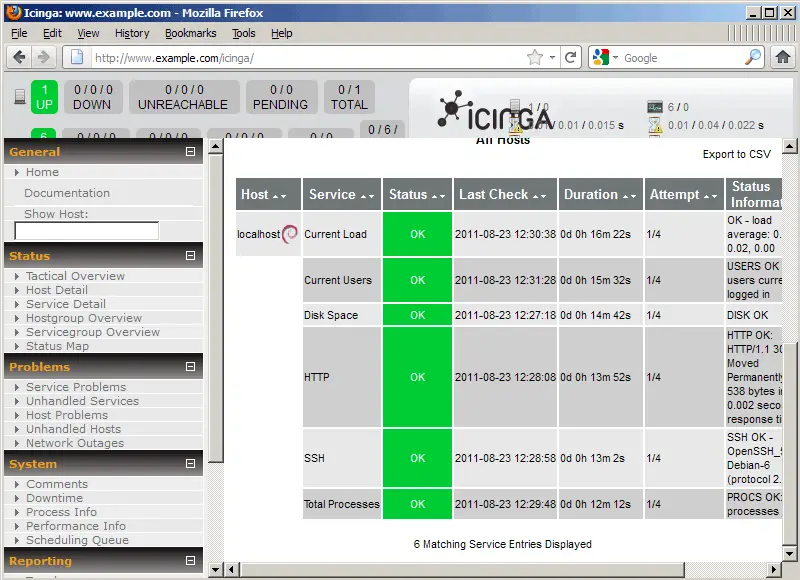Click main content scrollbar up arrow

pyautogui.click(x=789, y=147)
